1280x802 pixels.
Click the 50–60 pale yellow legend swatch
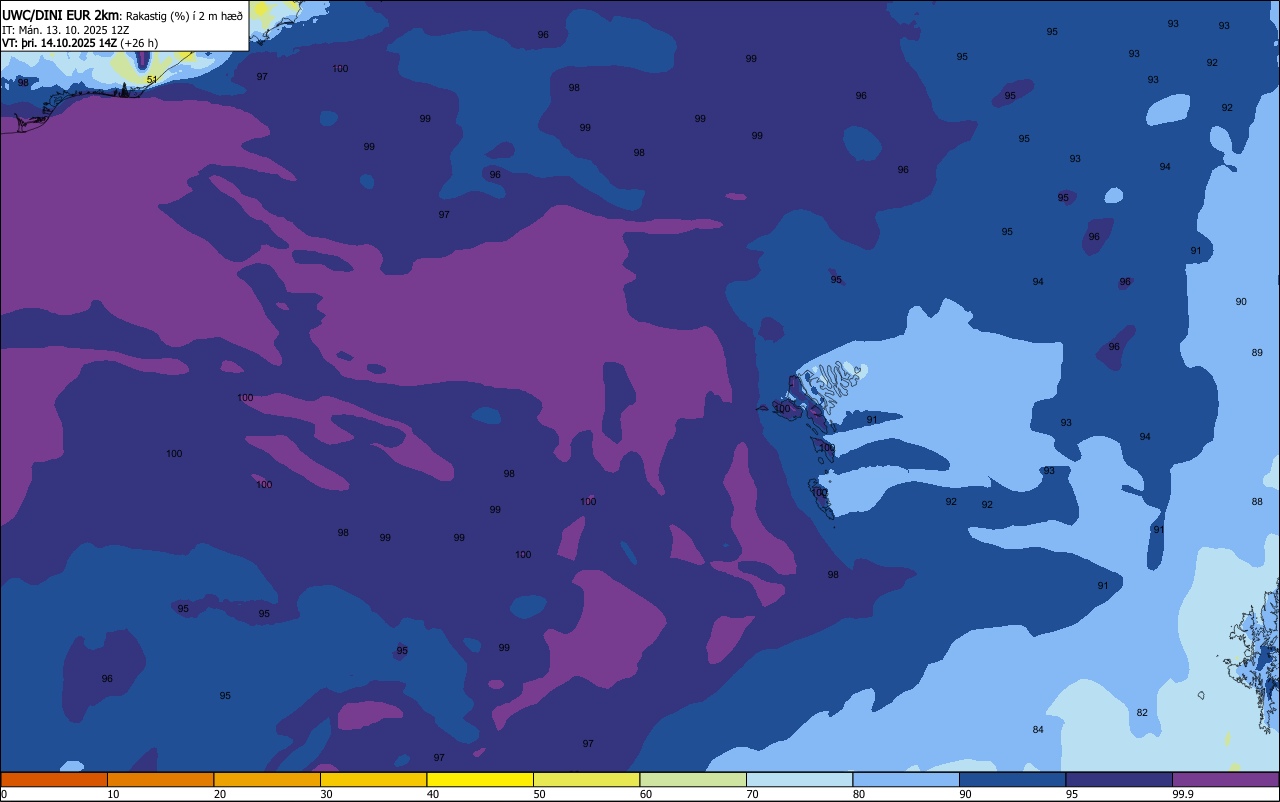point(586,779)
